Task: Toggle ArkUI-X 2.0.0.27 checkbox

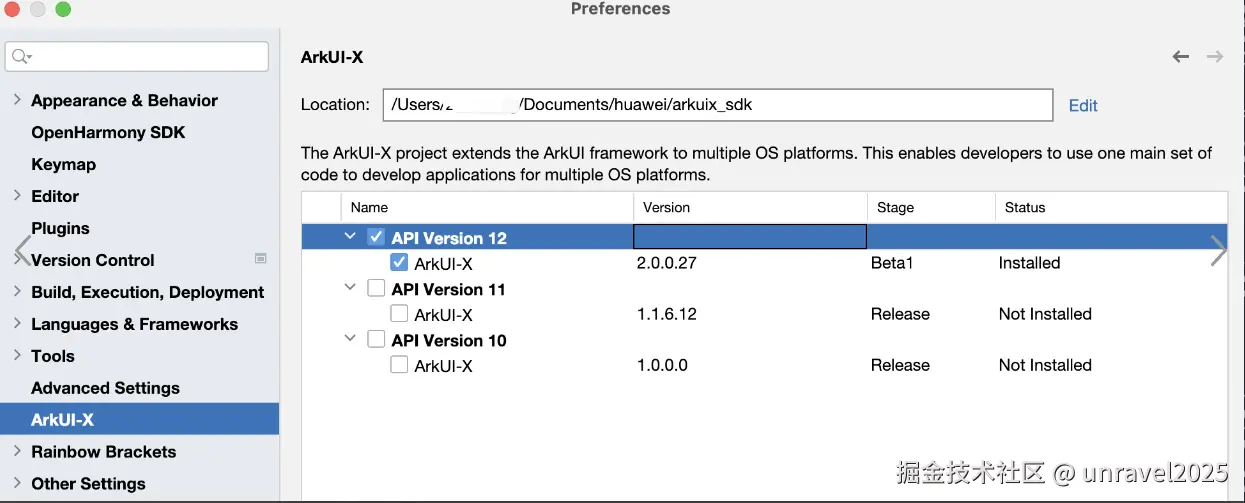Action: tap(399, 263)
